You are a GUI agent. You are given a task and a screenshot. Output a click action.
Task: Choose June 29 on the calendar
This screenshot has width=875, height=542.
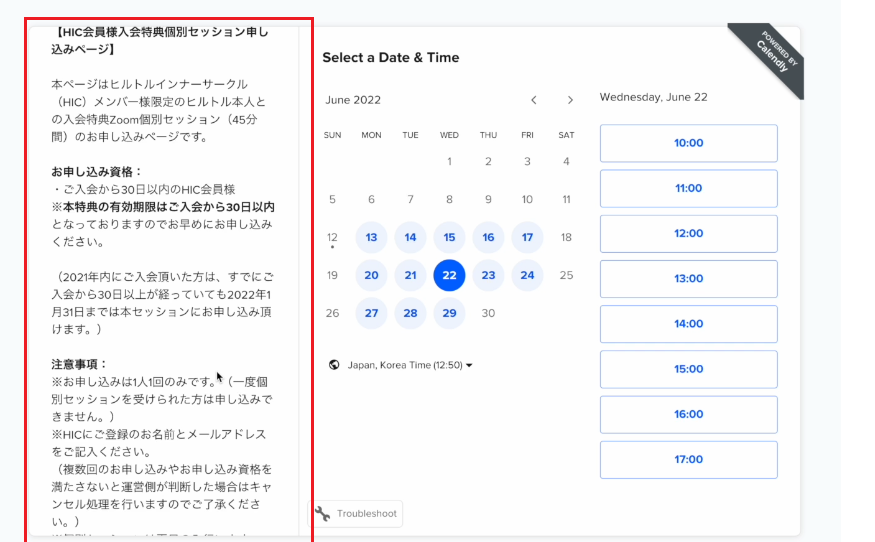(x=449, y=313)
